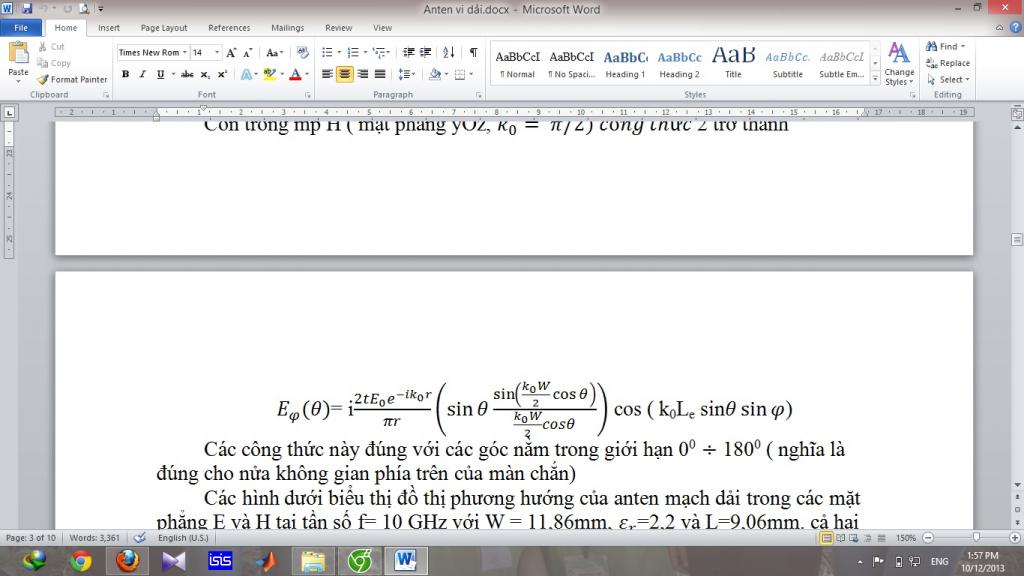Image resolution: width=1024 pixels, height=576 pixels.
Task: Open the Font dialog launcher
Action: coord(308,95)
